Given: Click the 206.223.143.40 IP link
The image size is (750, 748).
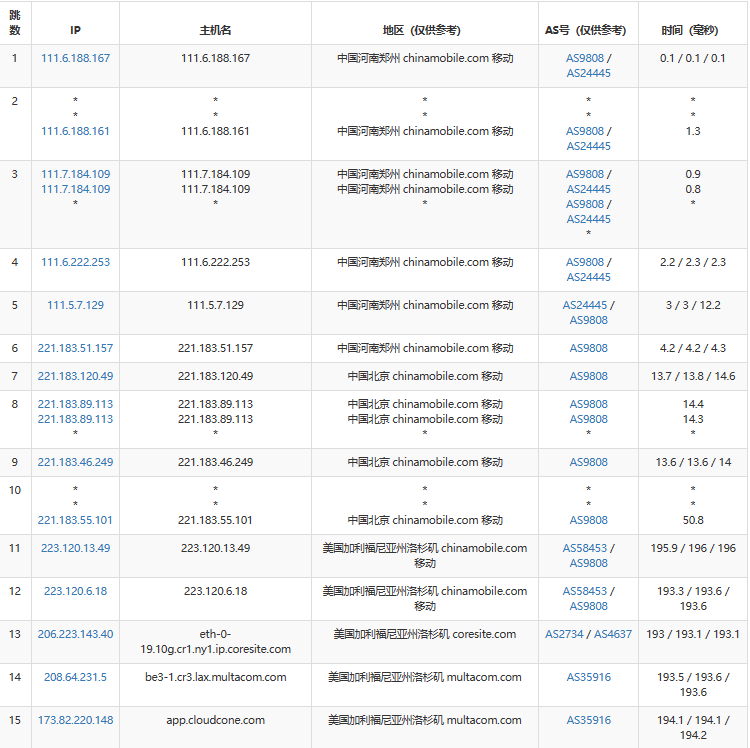Looking at the screenshot, I should (76, 634).
